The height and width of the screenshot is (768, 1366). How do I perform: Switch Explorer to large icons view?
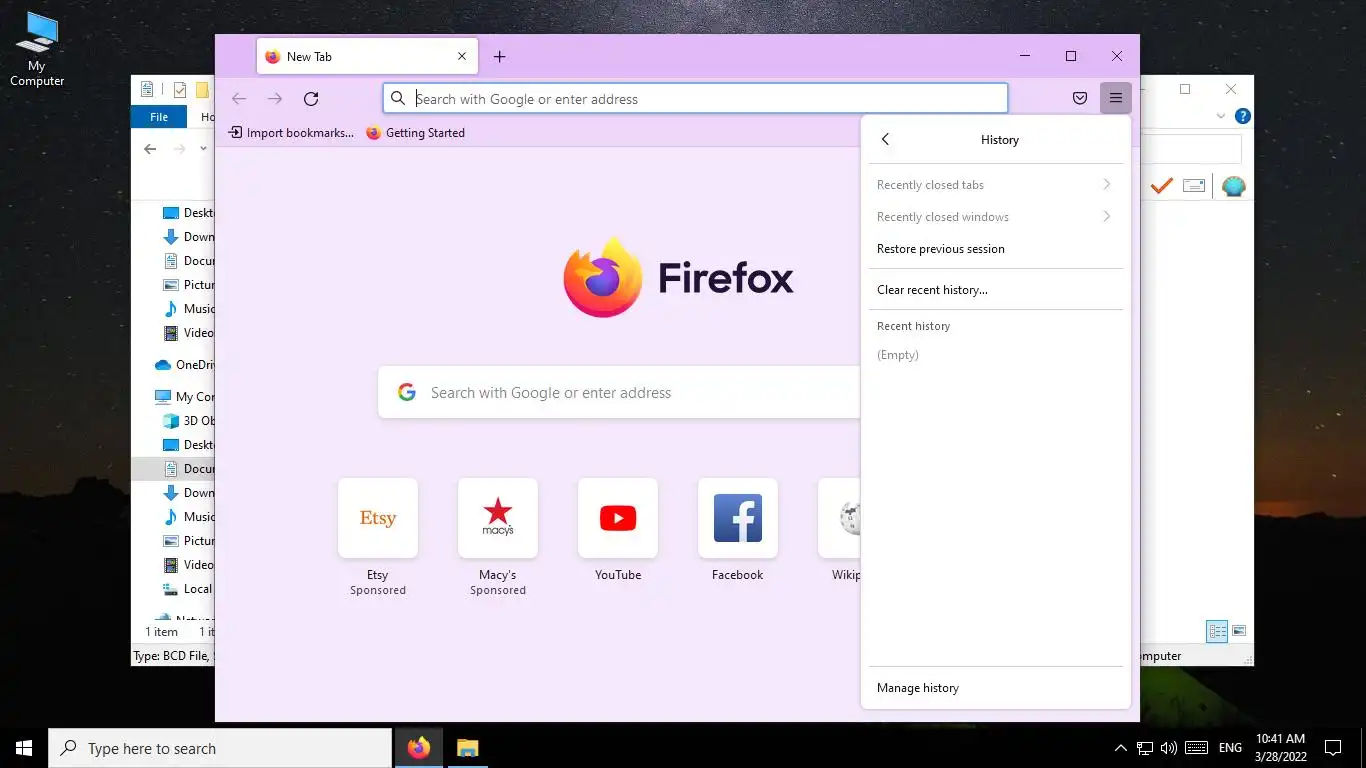point(1239,631)
